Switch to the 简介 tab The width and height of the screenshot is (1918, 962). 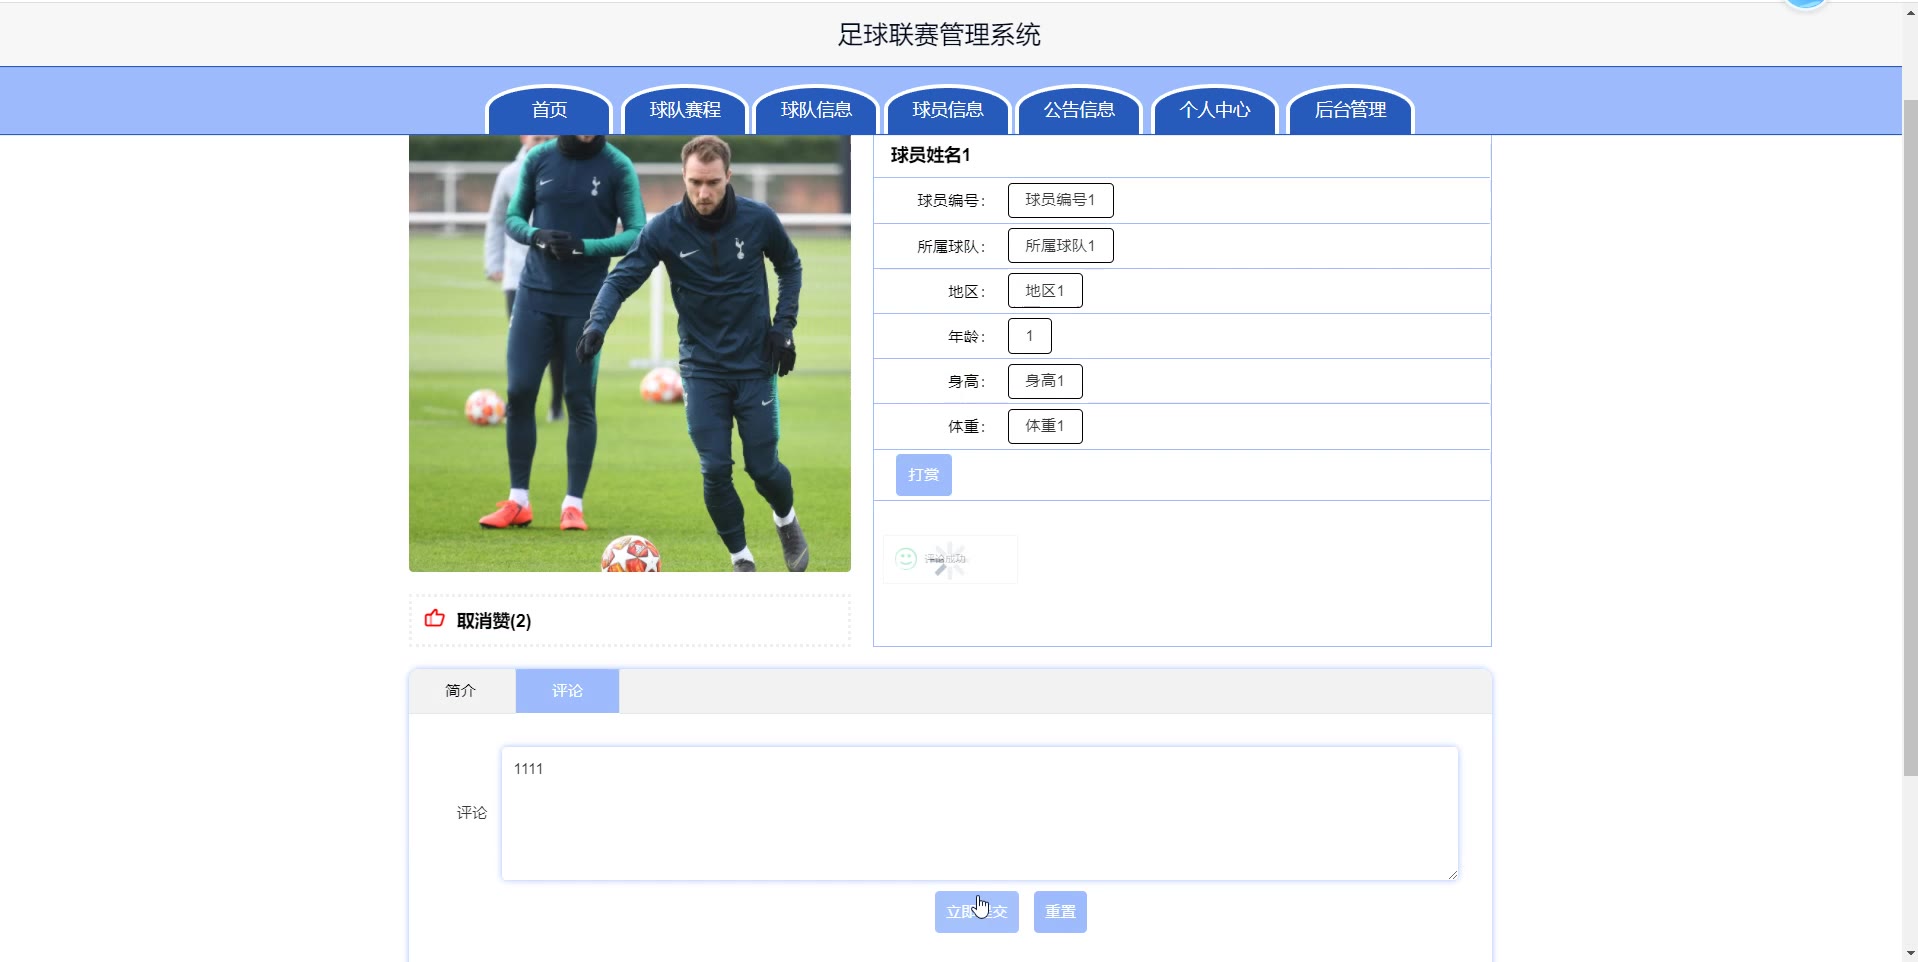(x=461, y=691)
